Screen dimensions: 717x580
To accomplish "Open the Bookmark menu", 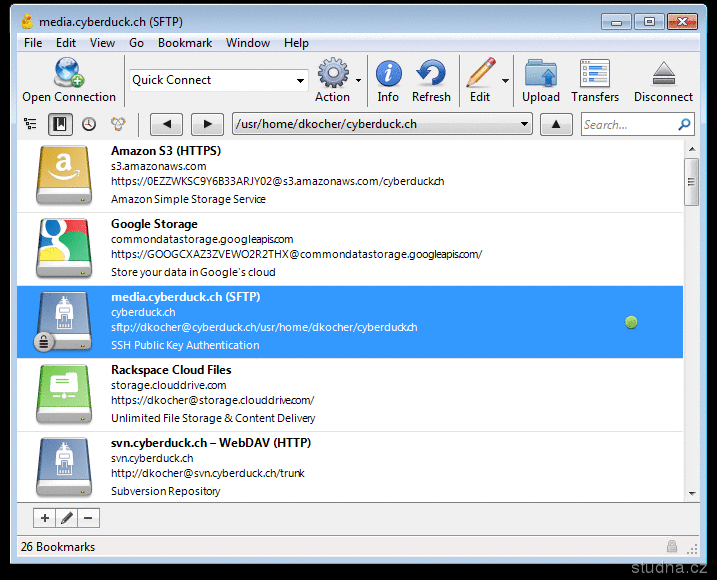I will click(x=185, y=43).
